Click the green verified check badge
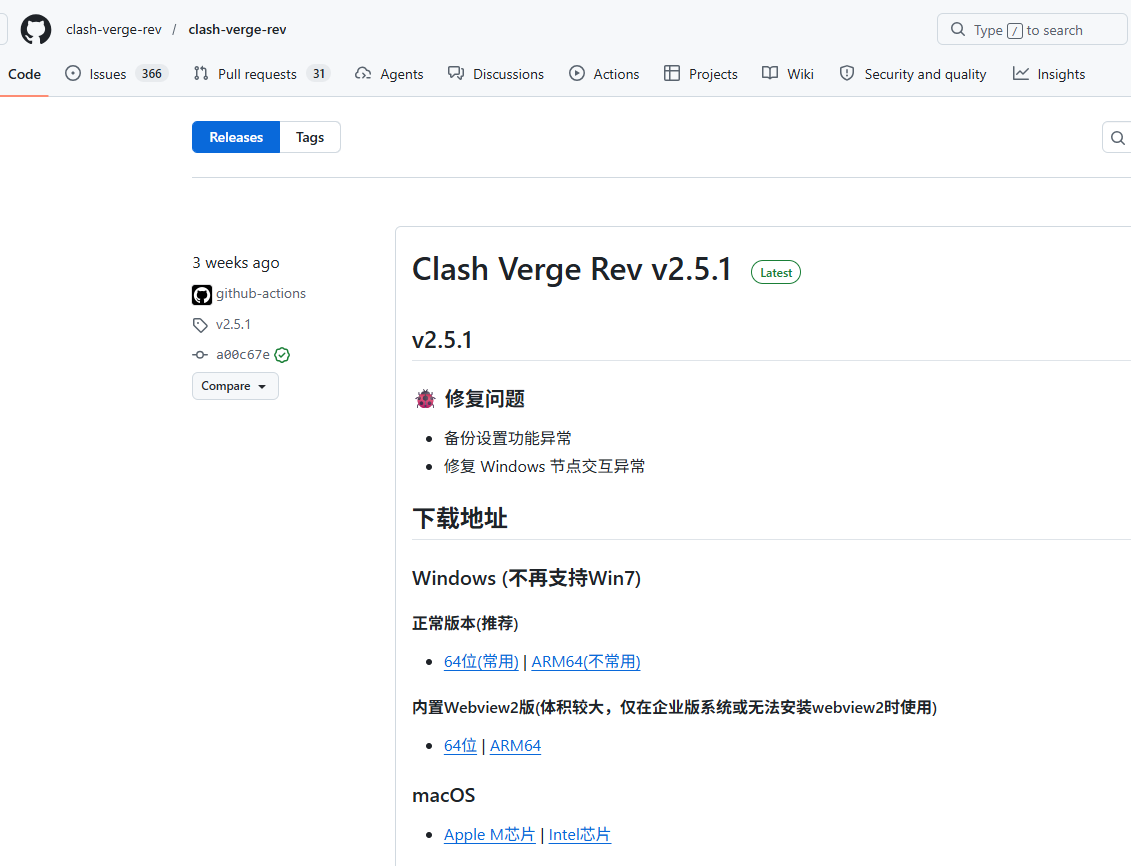The width and height of the screenshot is (1131, 866). pyautogui.click(x=282, y=355)
